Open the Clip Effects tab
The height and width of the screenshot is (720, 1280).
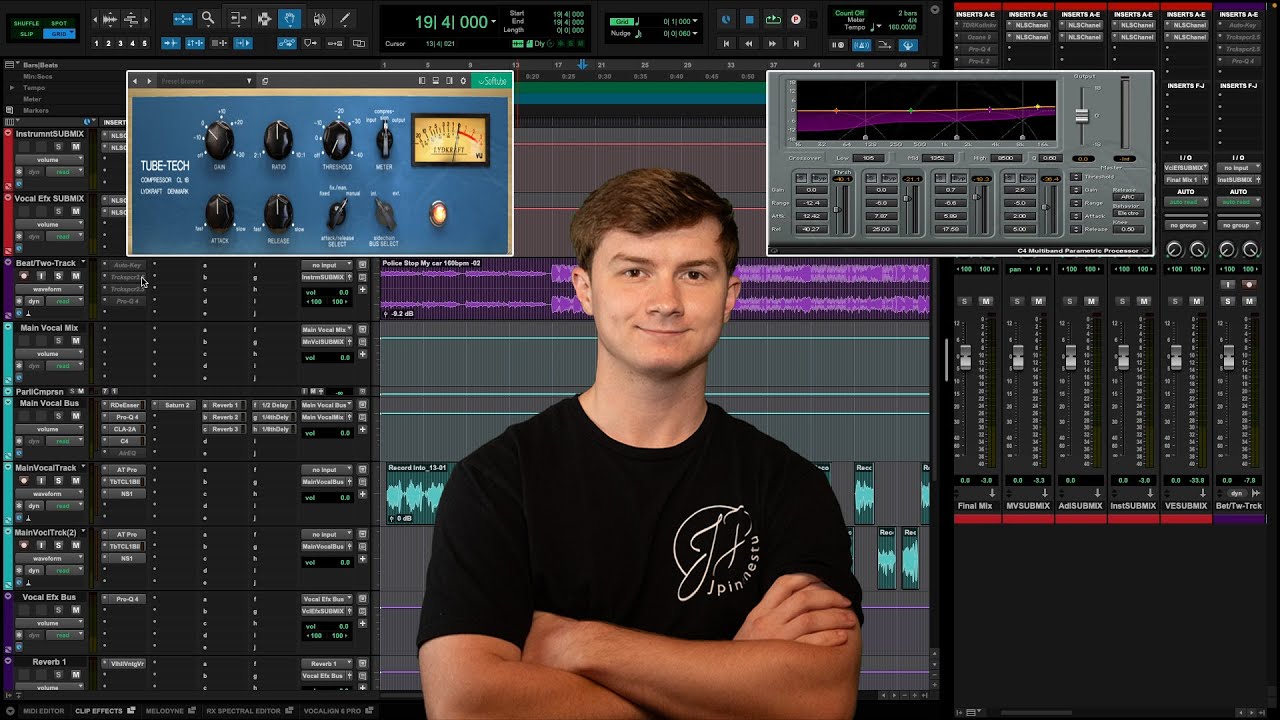[105, 711]
